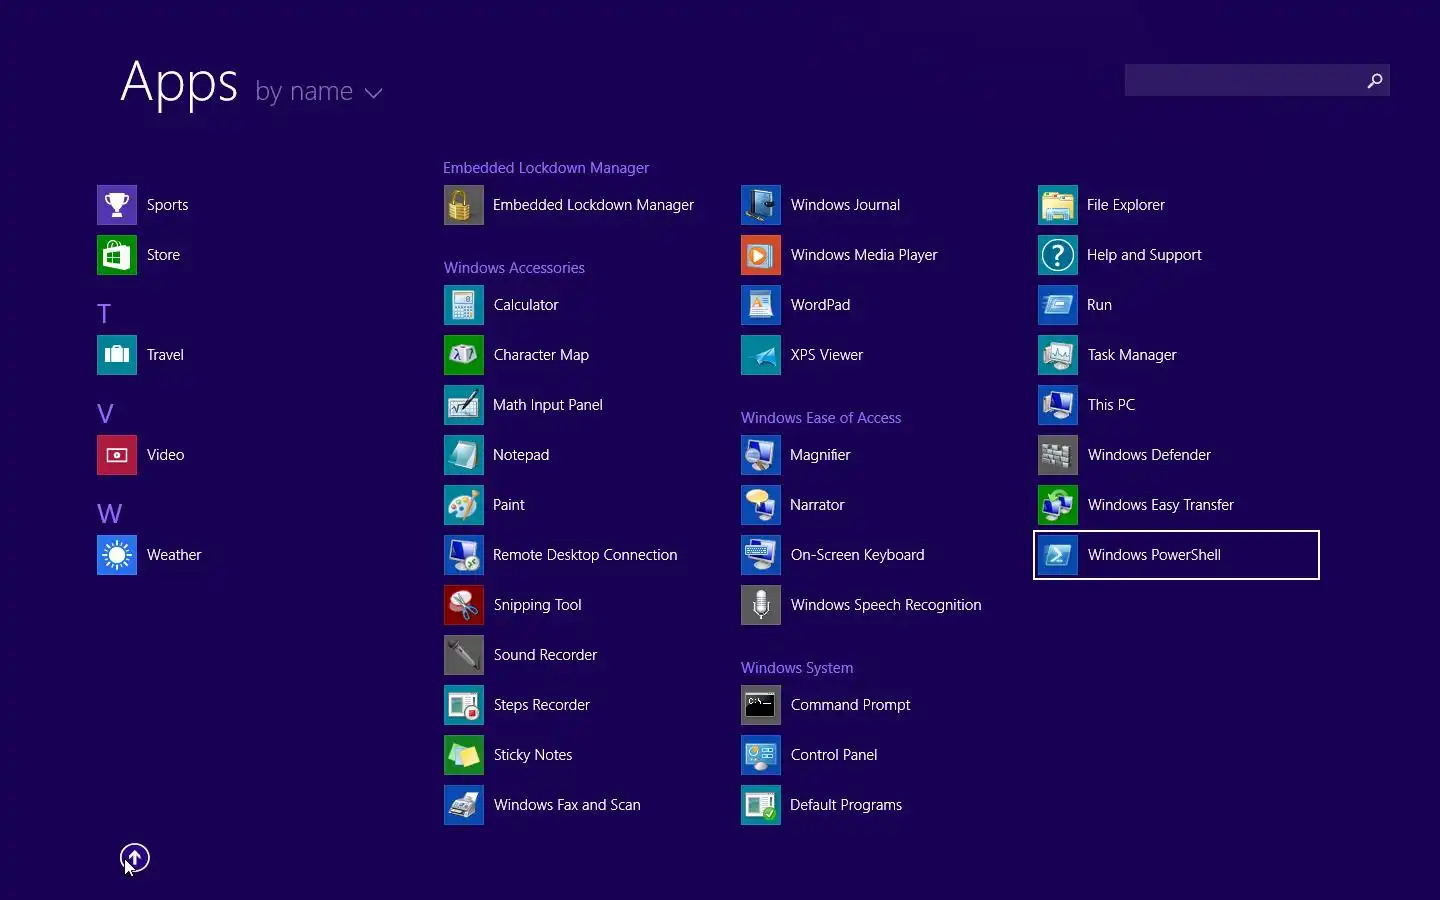
Task: Click the 'Windows Speech Recognition' label
Action: pos(886,605)
